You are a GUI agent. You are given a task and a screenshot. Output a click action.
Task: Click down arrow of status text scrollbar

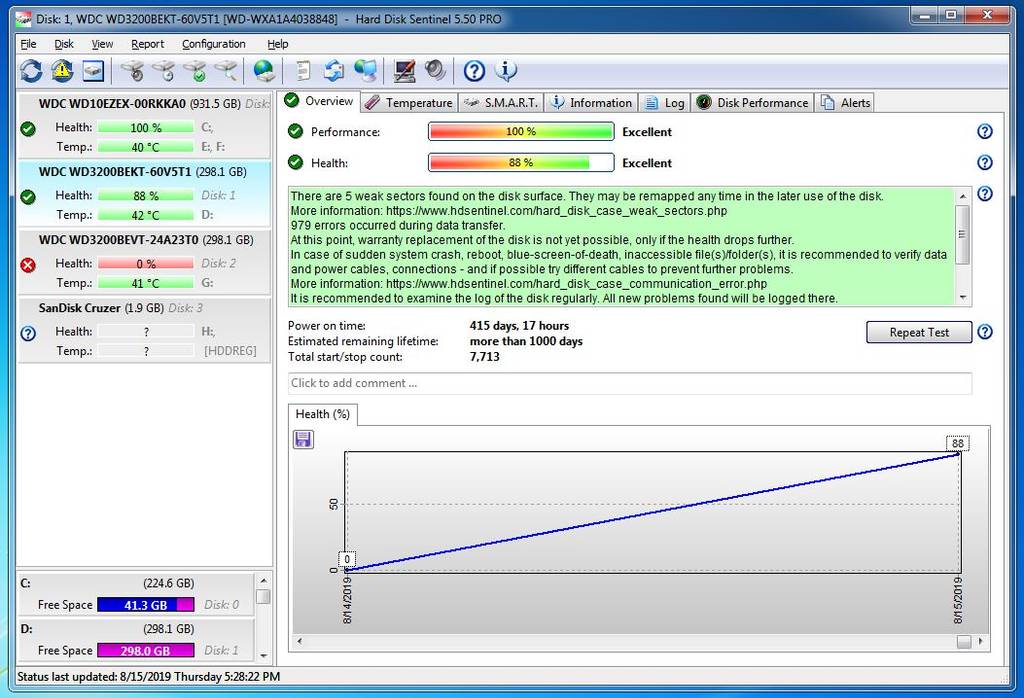(963, 298)
